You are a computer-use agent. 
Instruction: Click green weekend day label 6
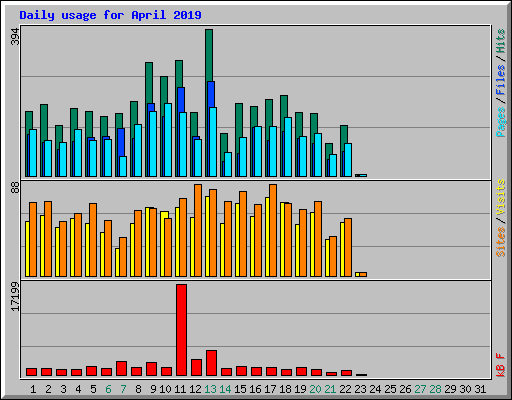tap(108, 389)
